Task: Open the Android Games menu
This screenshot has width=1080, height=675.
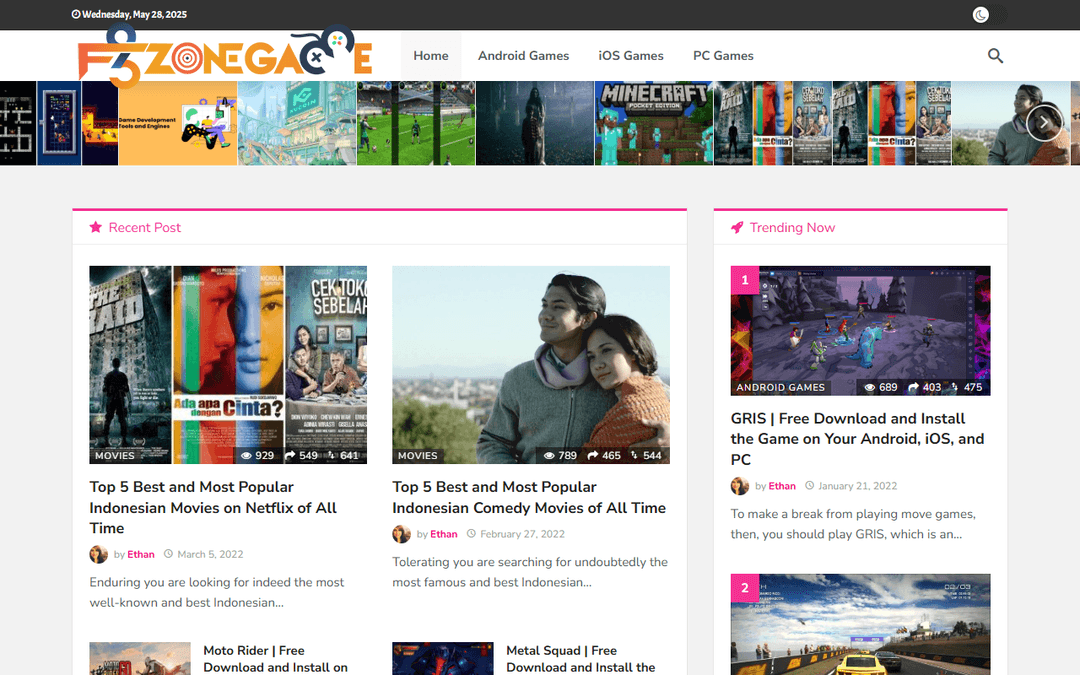Action: click(x=523, y=56)
